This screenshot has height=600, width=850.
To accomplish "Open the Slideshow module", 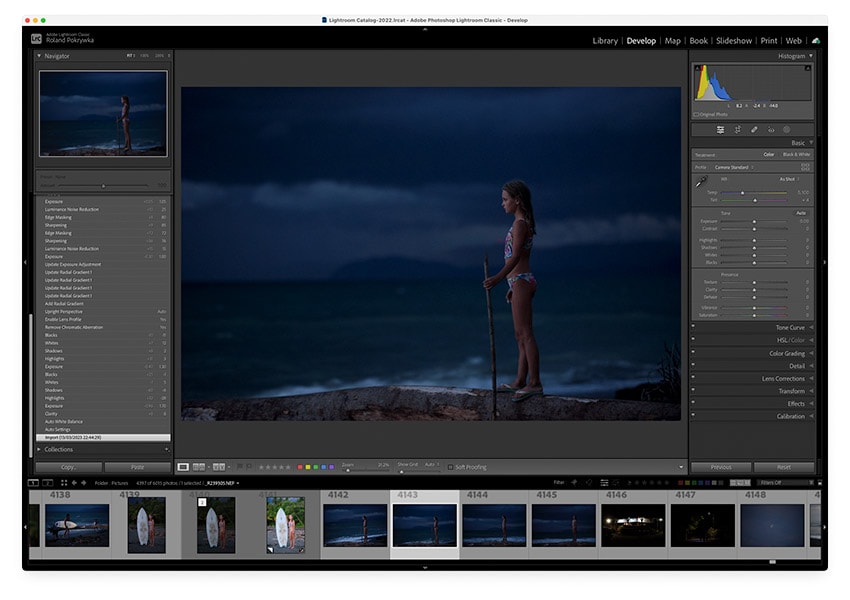I will (733, 41).
